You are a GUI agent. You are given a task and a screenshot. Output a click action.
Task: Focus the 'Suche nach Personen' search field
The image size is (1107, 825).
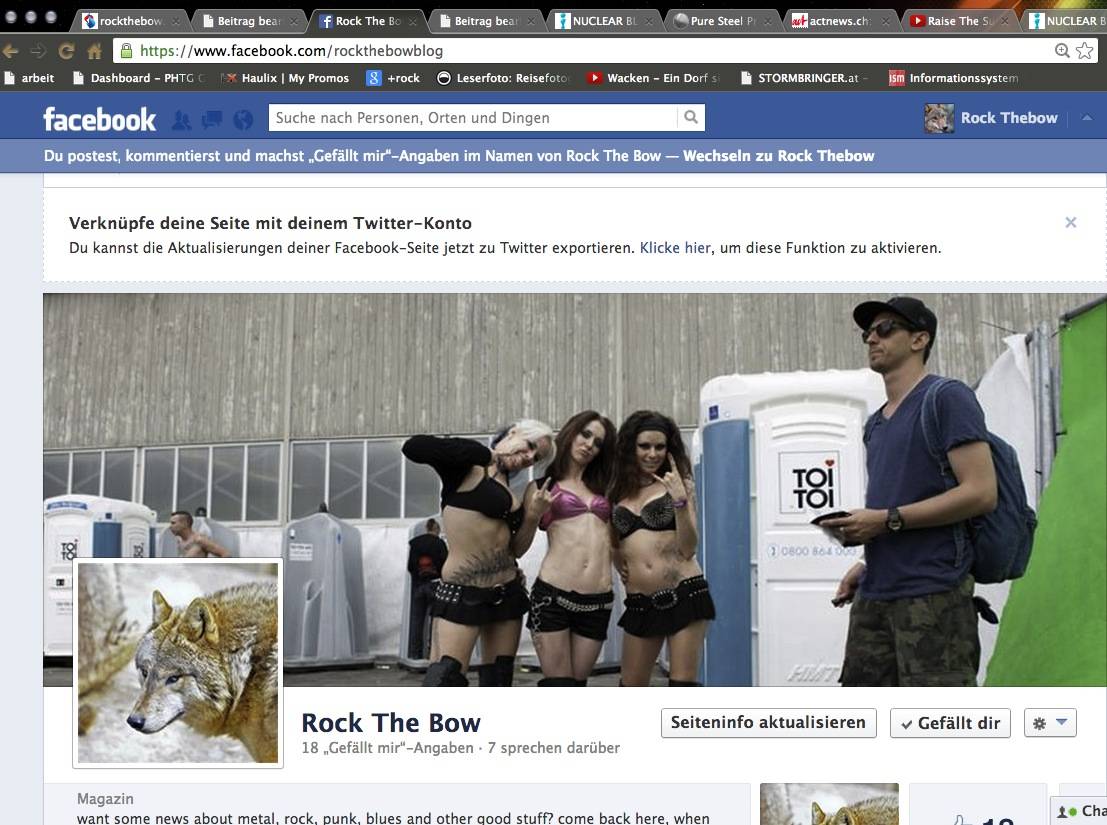472,118
